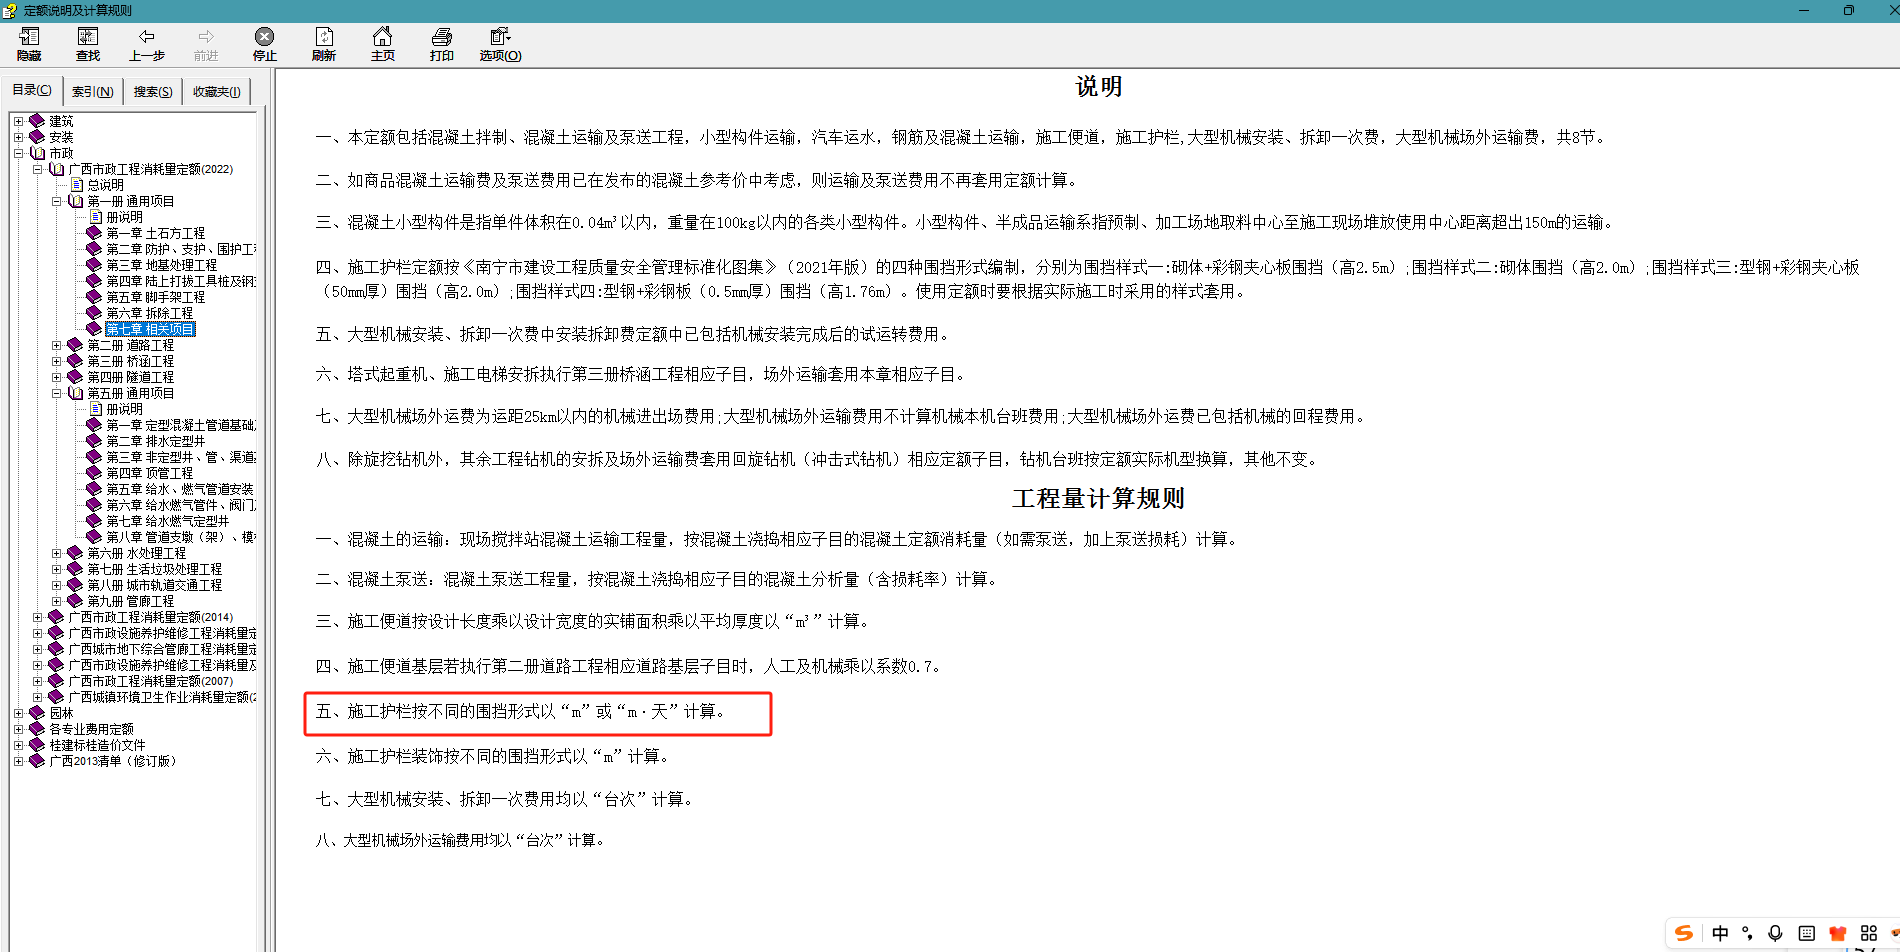This screenshot has width=1900, height=952.
Task: Toggle the IME punctuation mode icon
Action: [1747, 933]
